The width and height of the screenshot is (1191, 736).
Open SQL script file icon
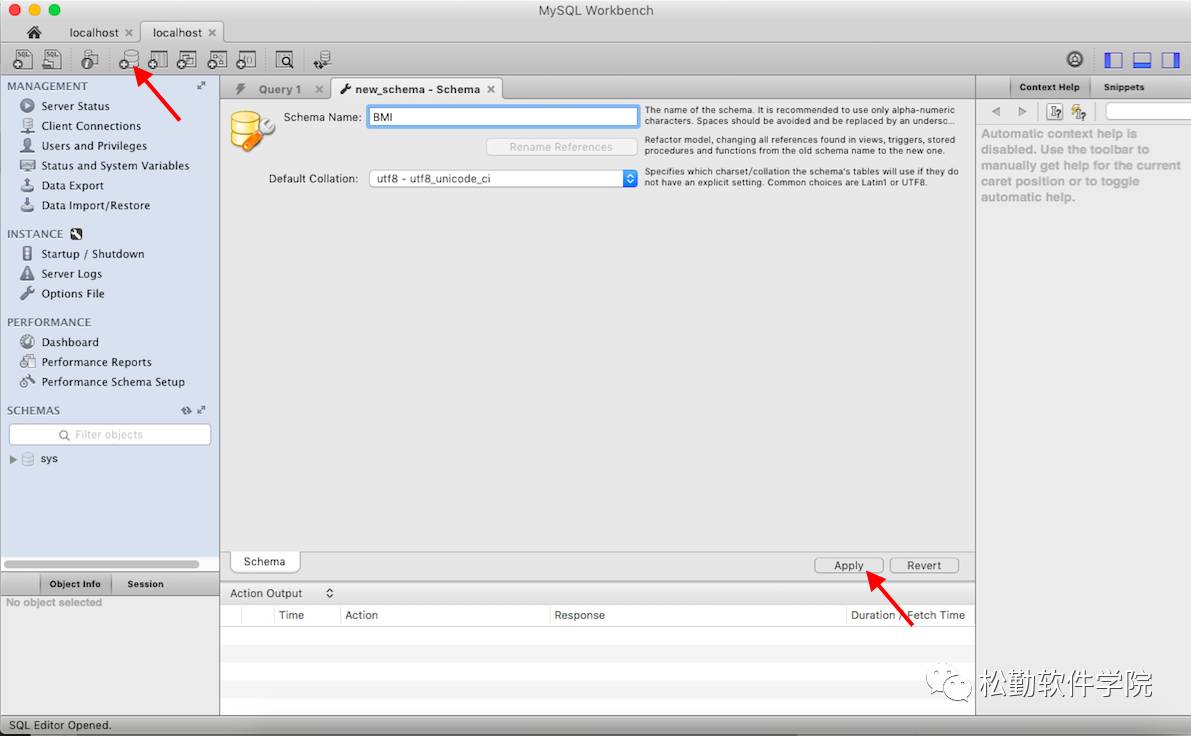[52, 59]
